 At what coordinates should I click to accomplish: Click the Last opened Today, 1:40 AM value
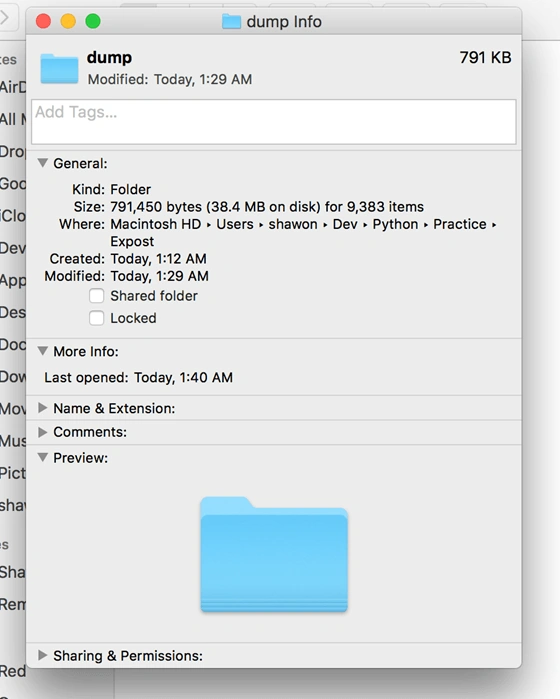[184, 378]
